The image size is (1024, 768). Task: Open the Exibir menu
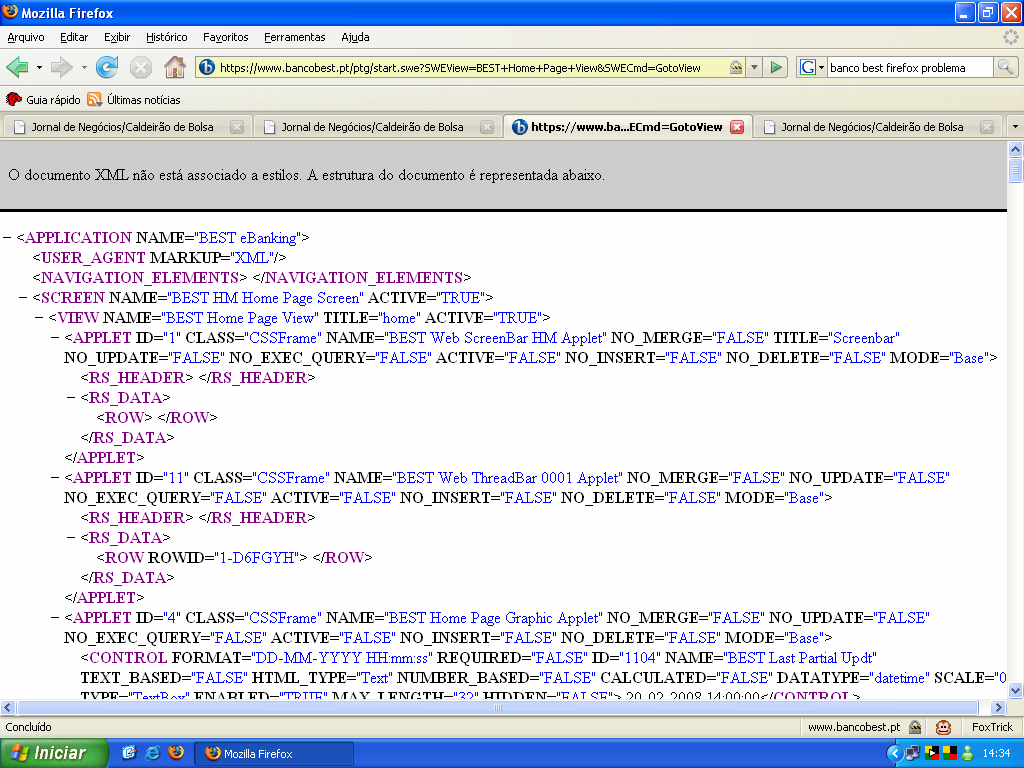click(x=117, y=37)
